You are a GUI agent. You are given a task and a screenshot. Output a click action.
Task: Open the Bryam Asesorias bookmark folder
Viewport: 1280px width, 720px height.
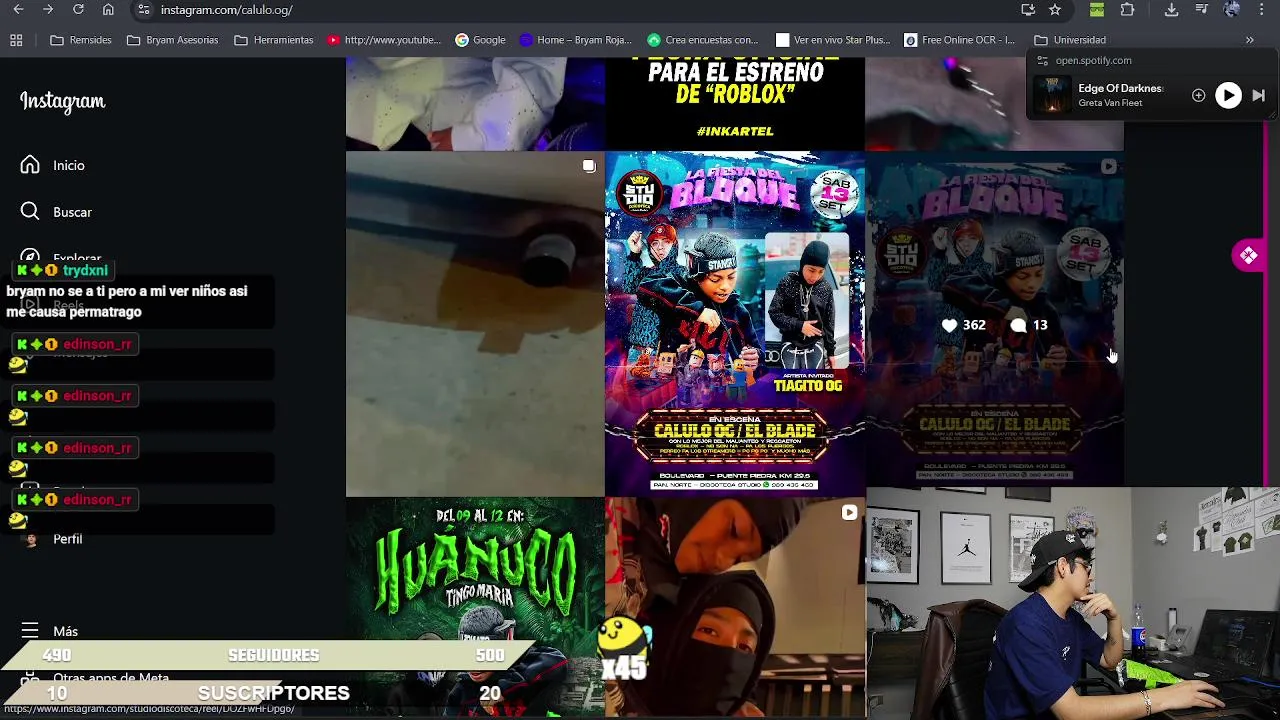(x=172, y=40)
